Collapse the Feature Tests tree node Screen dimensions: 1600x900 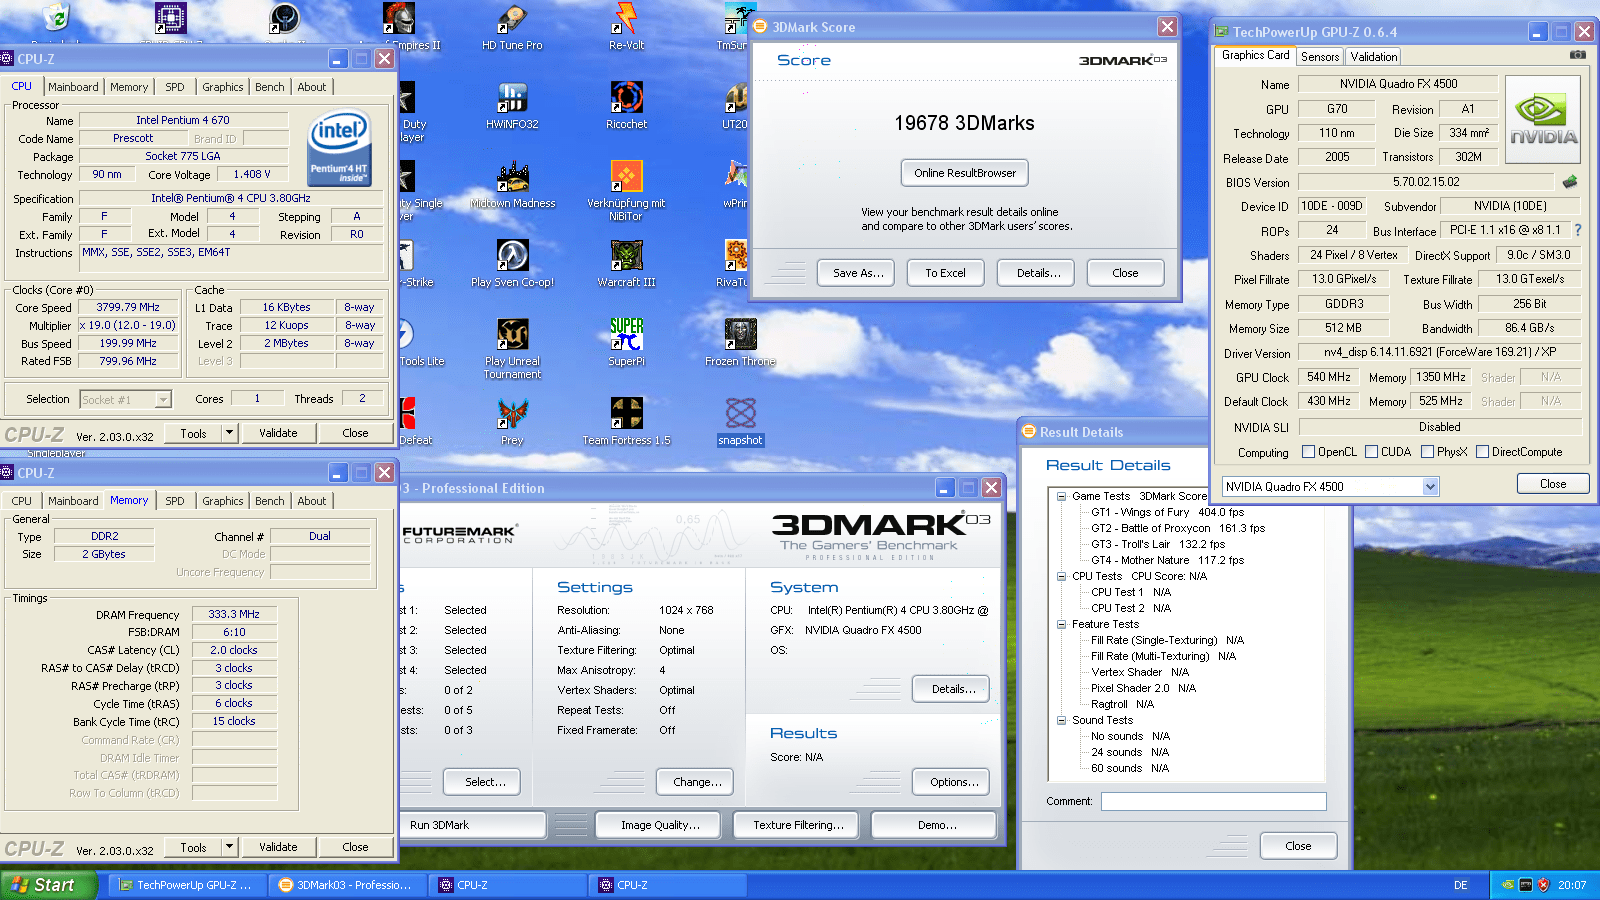tap(1062, 624)
